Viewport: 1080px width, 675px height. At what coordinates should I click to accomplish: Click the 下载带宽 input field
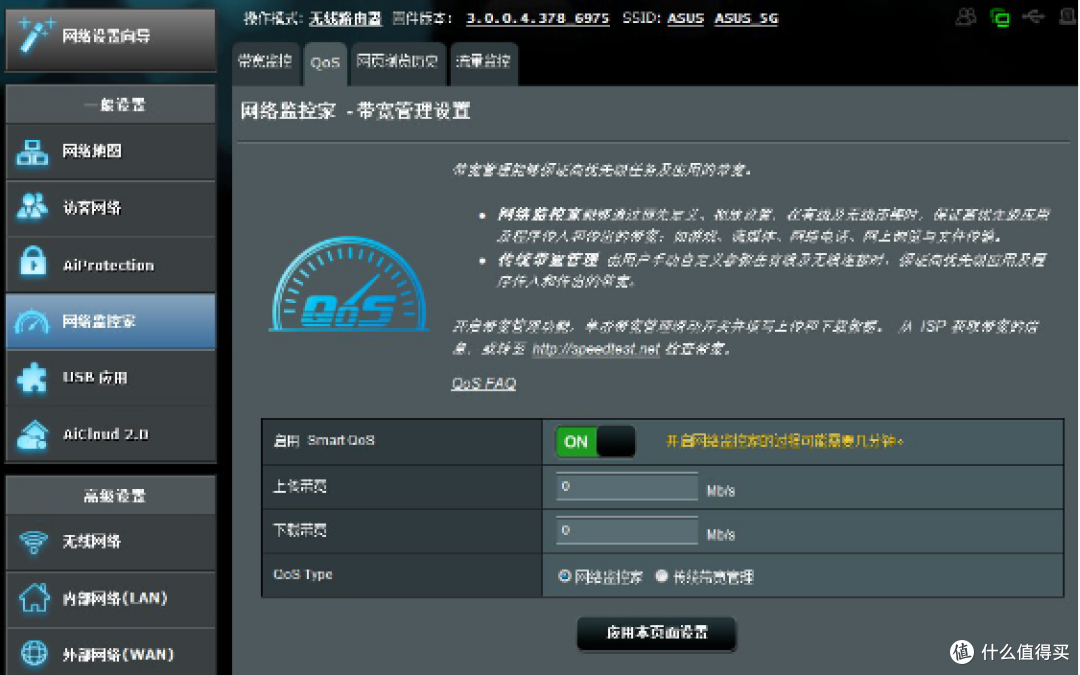click(x=627, y=530)
